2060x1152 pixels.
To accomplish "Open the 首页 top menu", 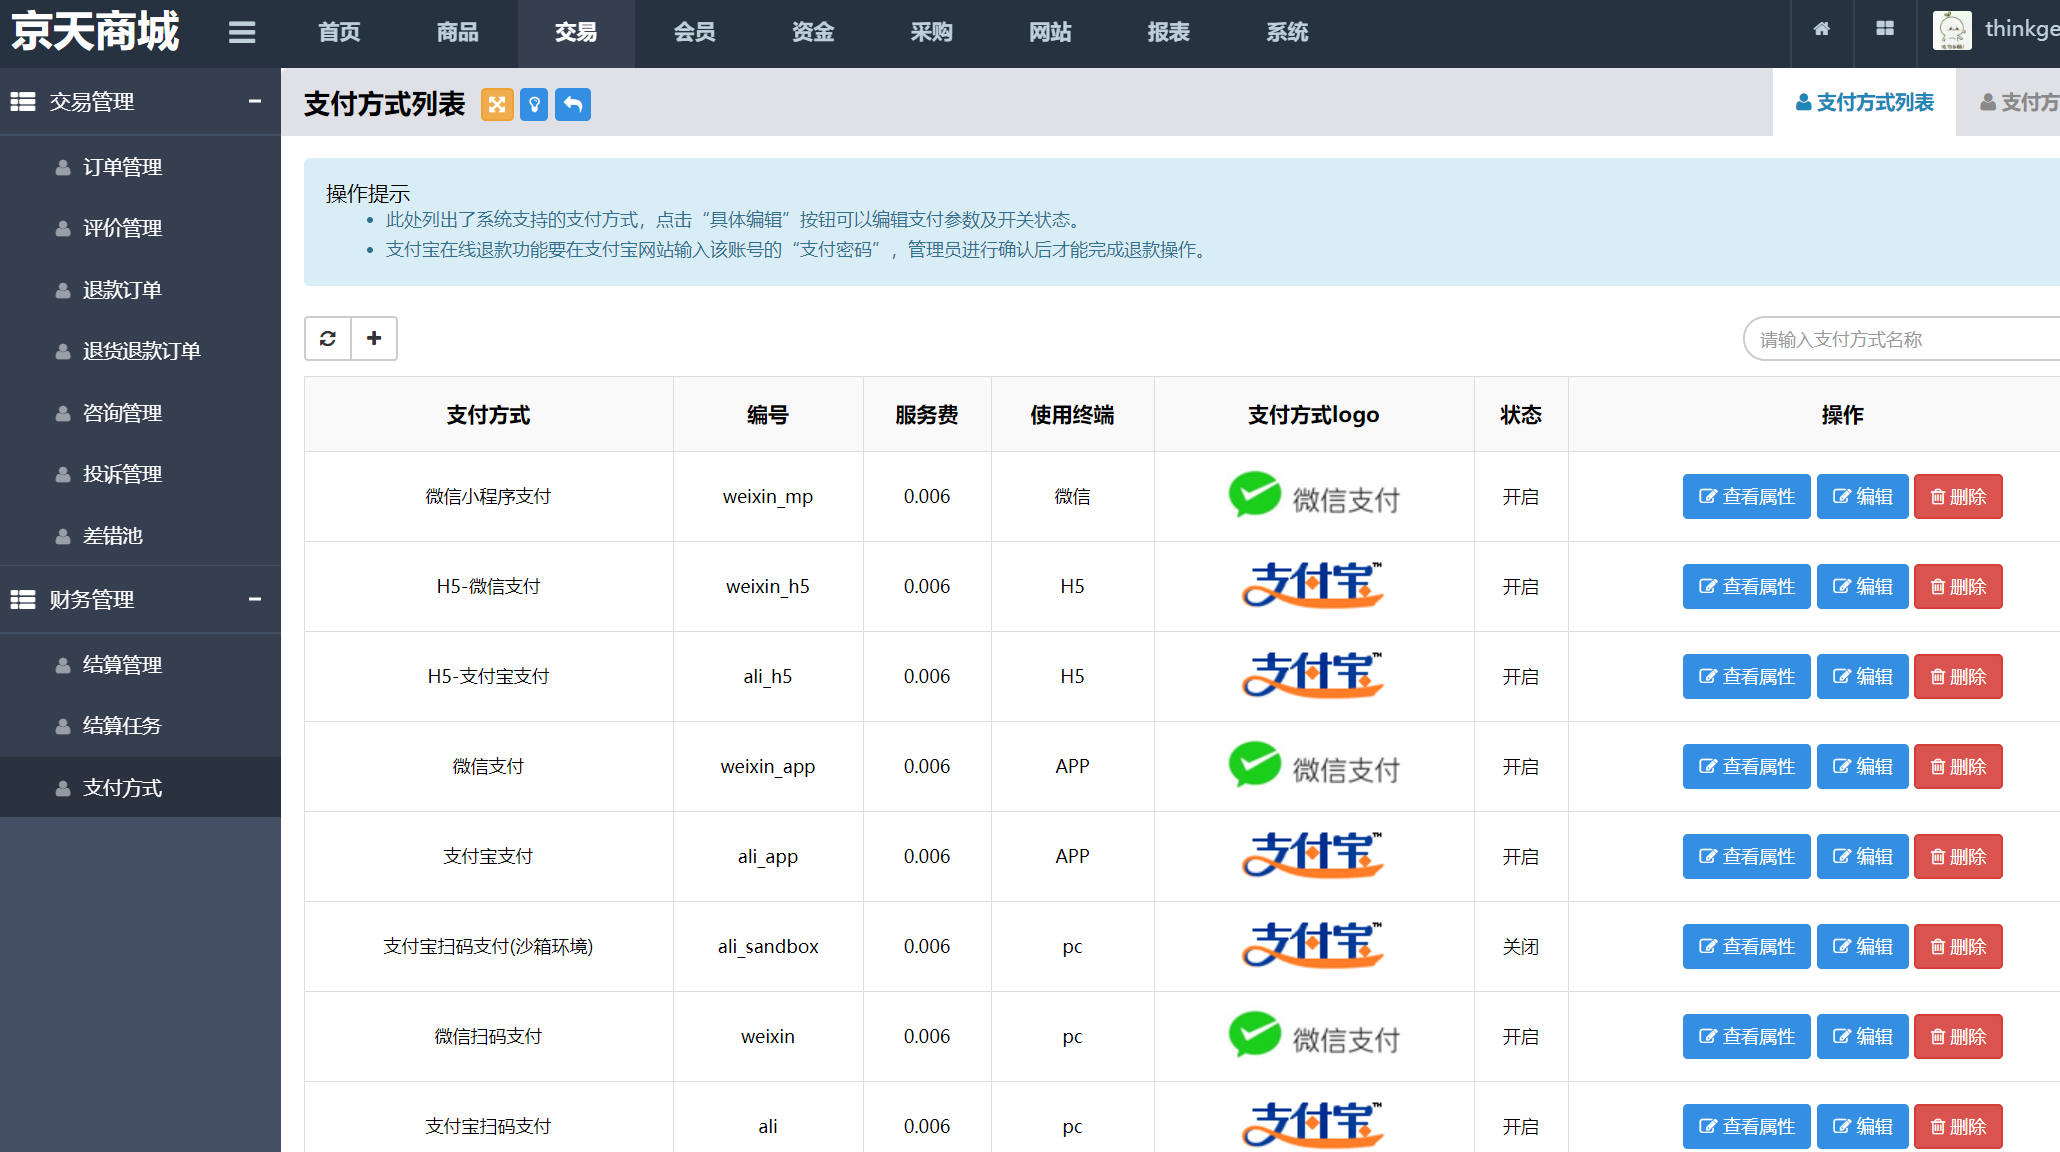I will click(339, 32).
